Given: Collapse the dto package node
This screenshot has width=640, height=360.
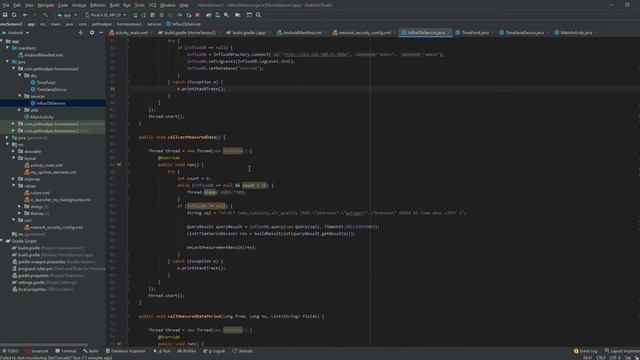Looking at the screenshot, I should (20, 76).
